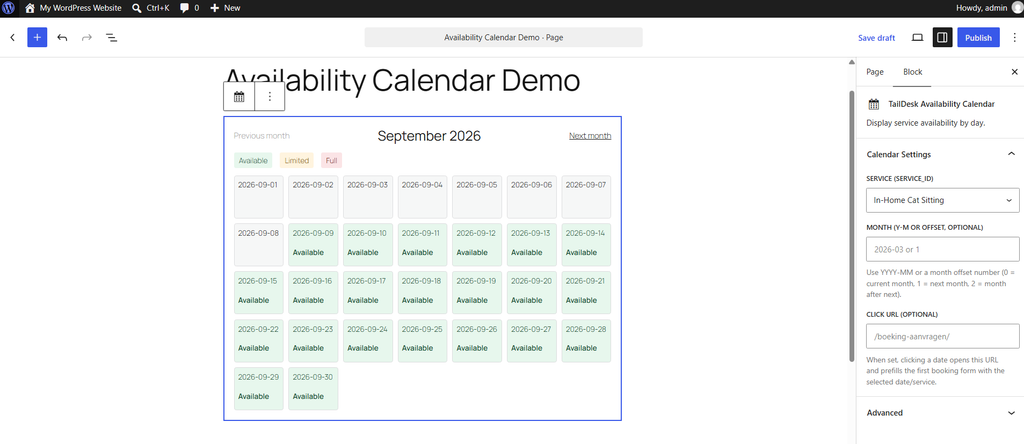Click the Month offset input field
The image size is (1024, 444).
pyautogui.click(x=942, y=249)
